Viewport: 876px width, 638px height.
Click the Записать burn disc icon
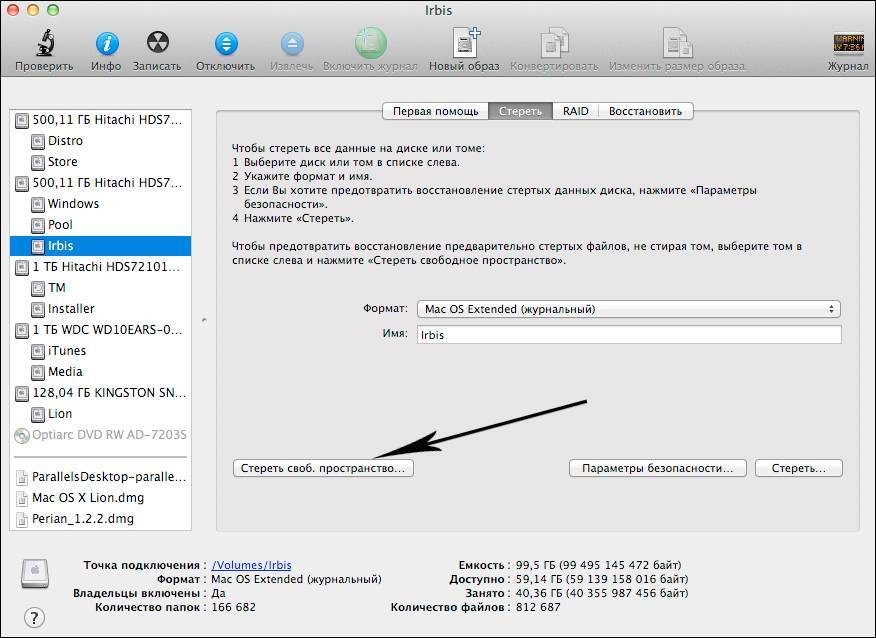pyautogui.click(x=157, y=44)
